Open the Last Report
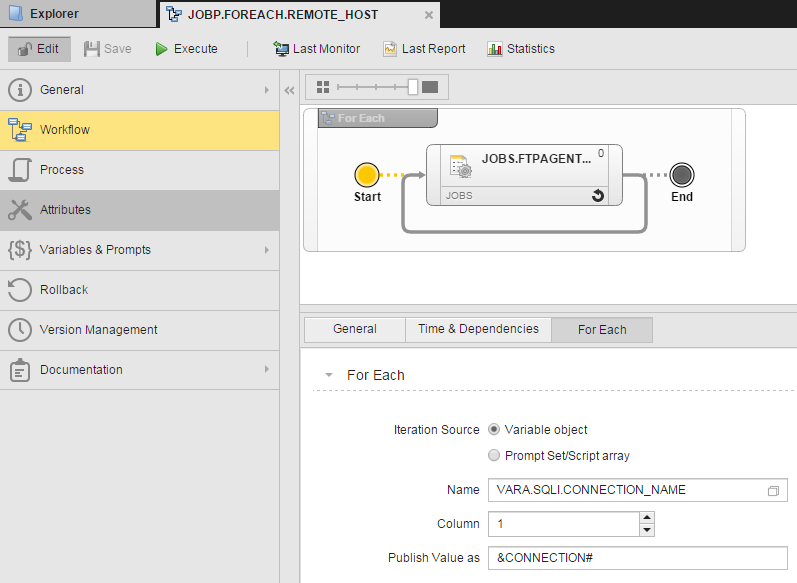 point(424,49)
